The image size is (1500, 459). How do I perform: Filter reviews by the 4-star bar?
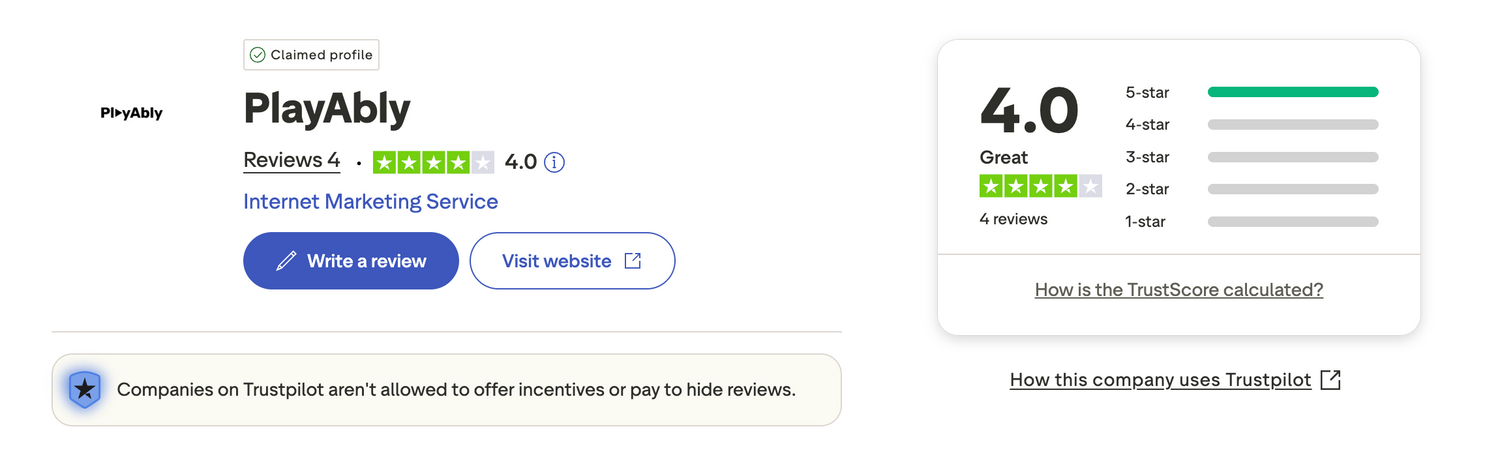tap(1292, 125)
